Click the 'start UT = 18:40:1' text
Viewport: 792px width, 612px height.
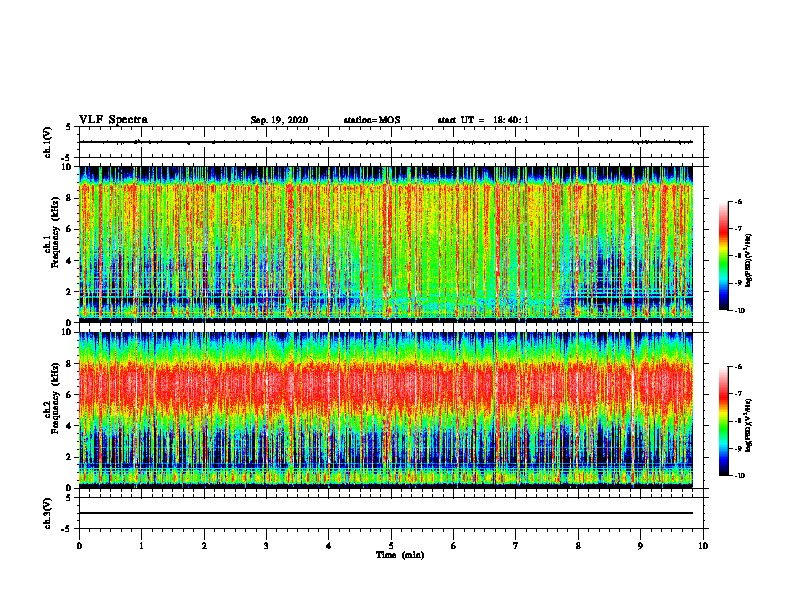[483, 120]
